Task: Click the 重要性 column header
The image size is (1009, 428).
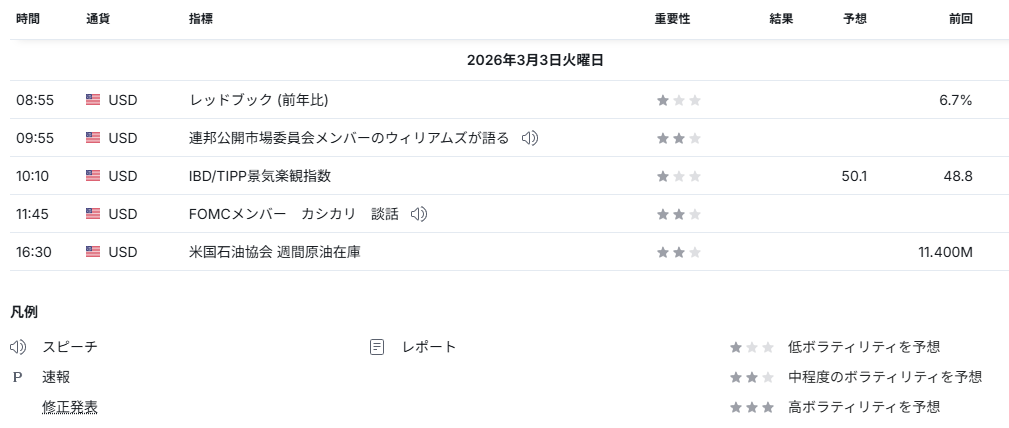Action: coord(672,19)
